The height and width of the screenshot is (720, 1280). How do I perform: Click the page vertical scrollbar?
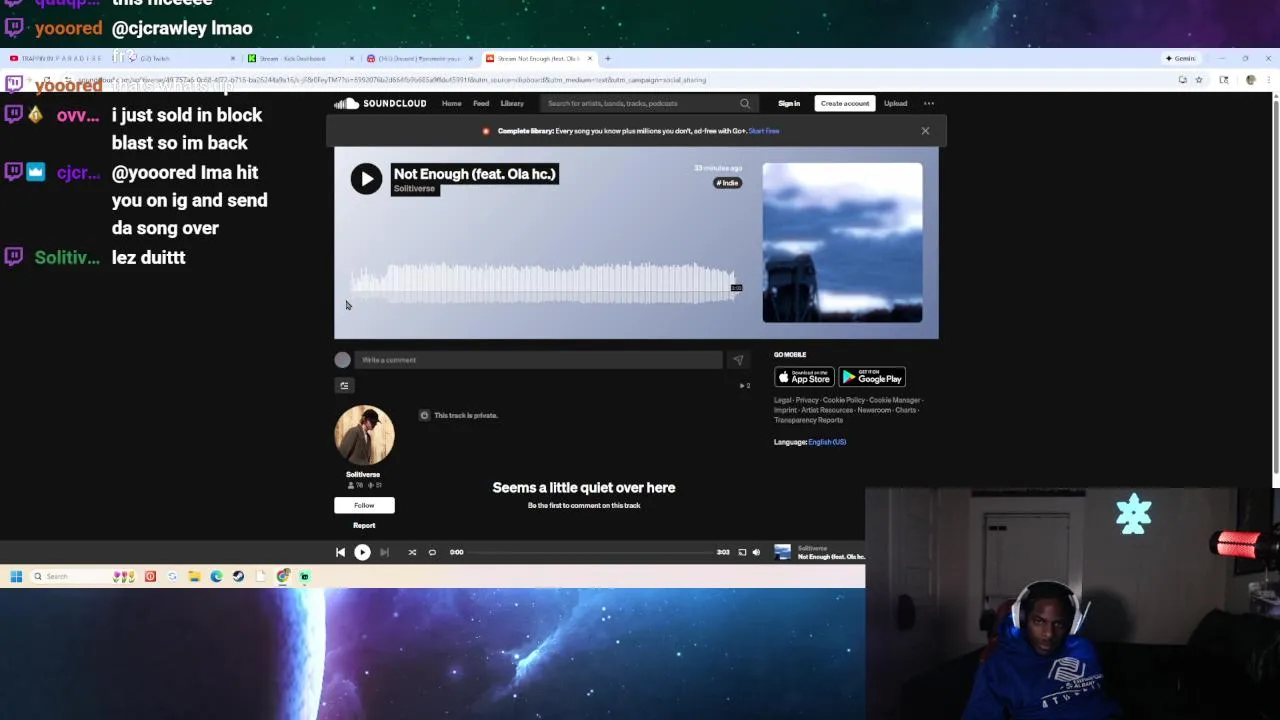1275,284
